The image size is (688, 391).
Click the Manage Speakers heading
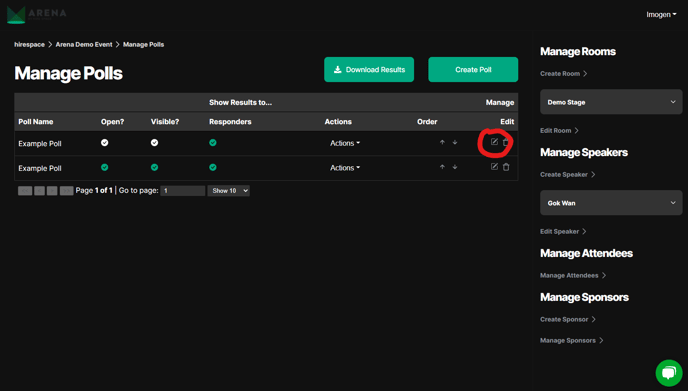click(584, 152)
